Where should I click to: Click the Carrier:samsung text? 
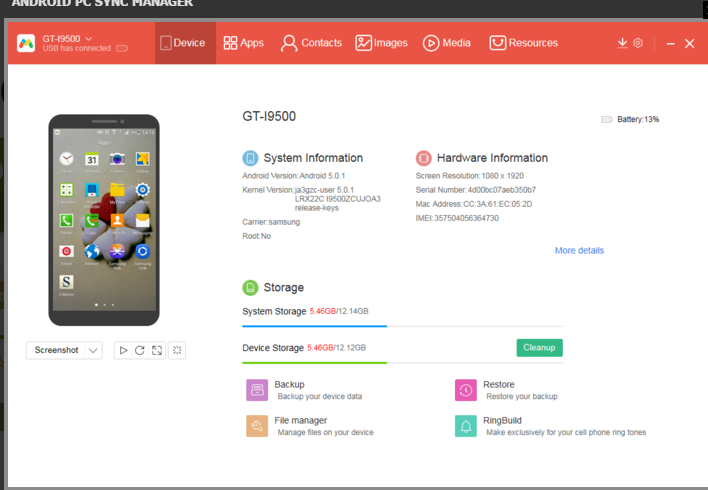271,222
